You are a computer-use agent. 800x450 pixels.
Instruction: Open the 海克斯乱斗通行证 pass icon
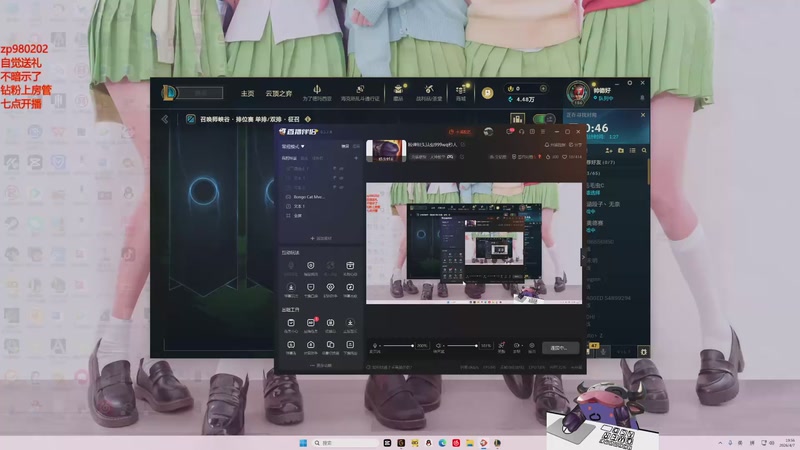click(360, 93)
